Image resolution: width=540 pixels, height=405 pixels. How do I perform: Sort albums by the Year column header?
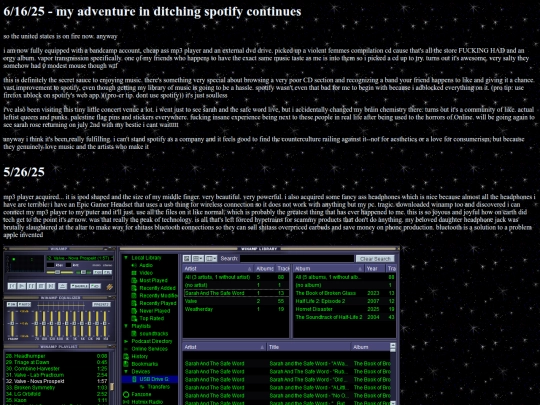[x=375, y=269]
